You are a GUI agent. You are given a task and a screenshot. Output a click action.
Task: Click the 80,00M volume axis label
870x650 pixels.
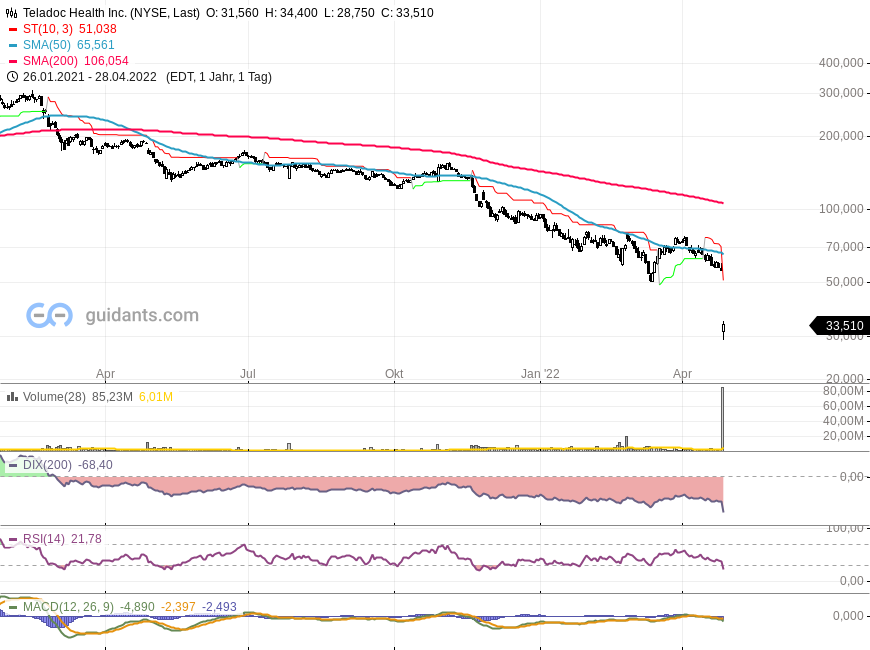(x=843, y=391)
